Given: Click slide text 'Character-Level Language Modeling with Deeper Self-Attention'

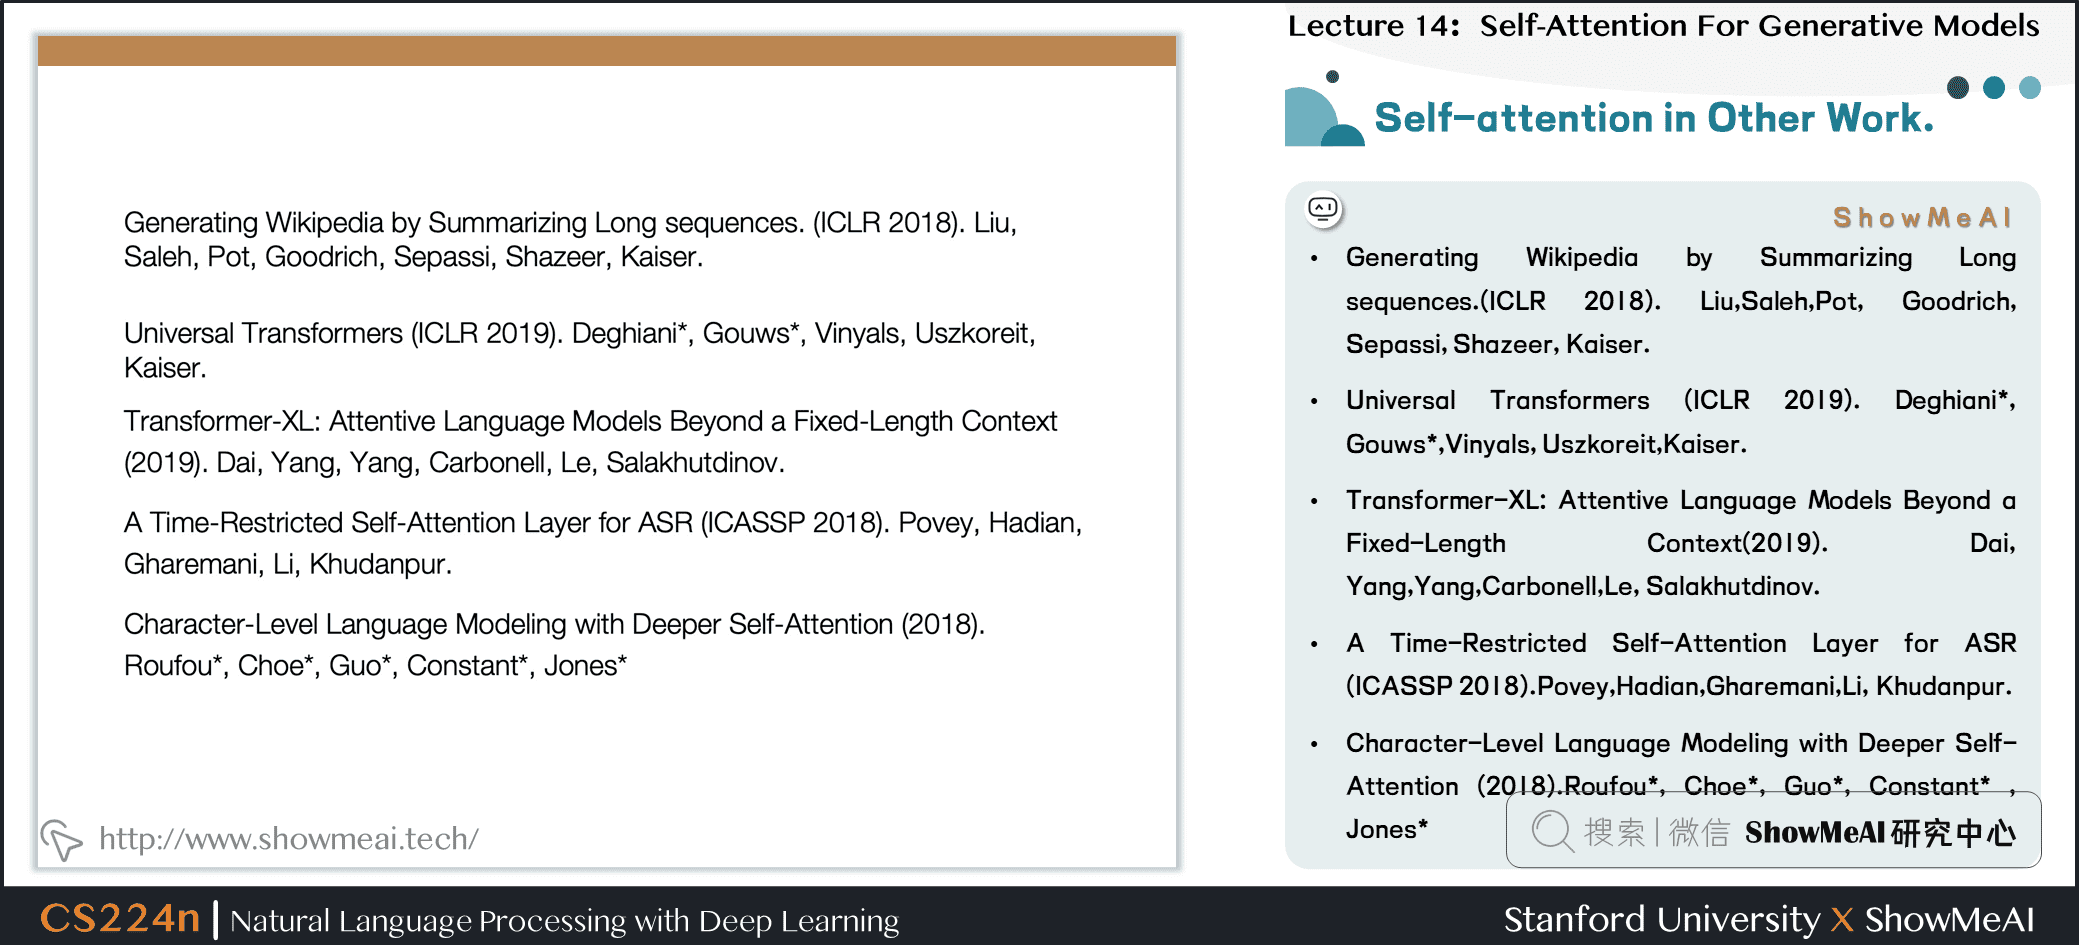Looking at the screenshot, I should click(x=508, y=624).
